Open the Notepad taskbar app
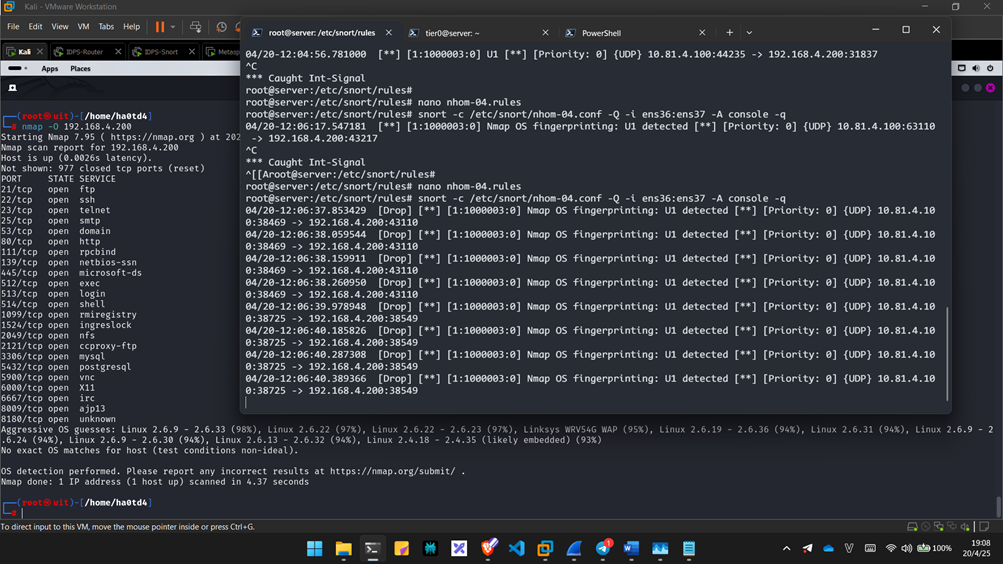 tap(689, 548)
